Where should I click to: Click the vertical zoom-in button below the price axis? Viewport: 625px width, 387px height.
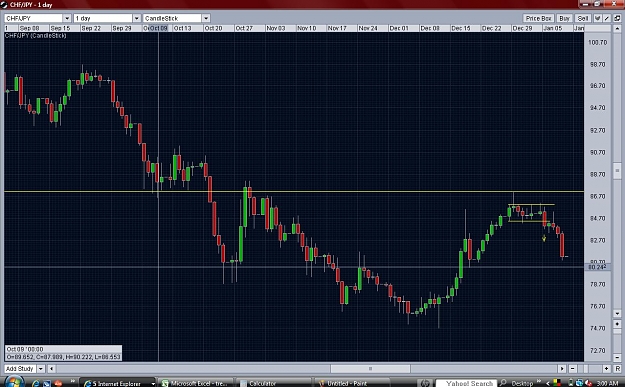(x=617, y=324)
